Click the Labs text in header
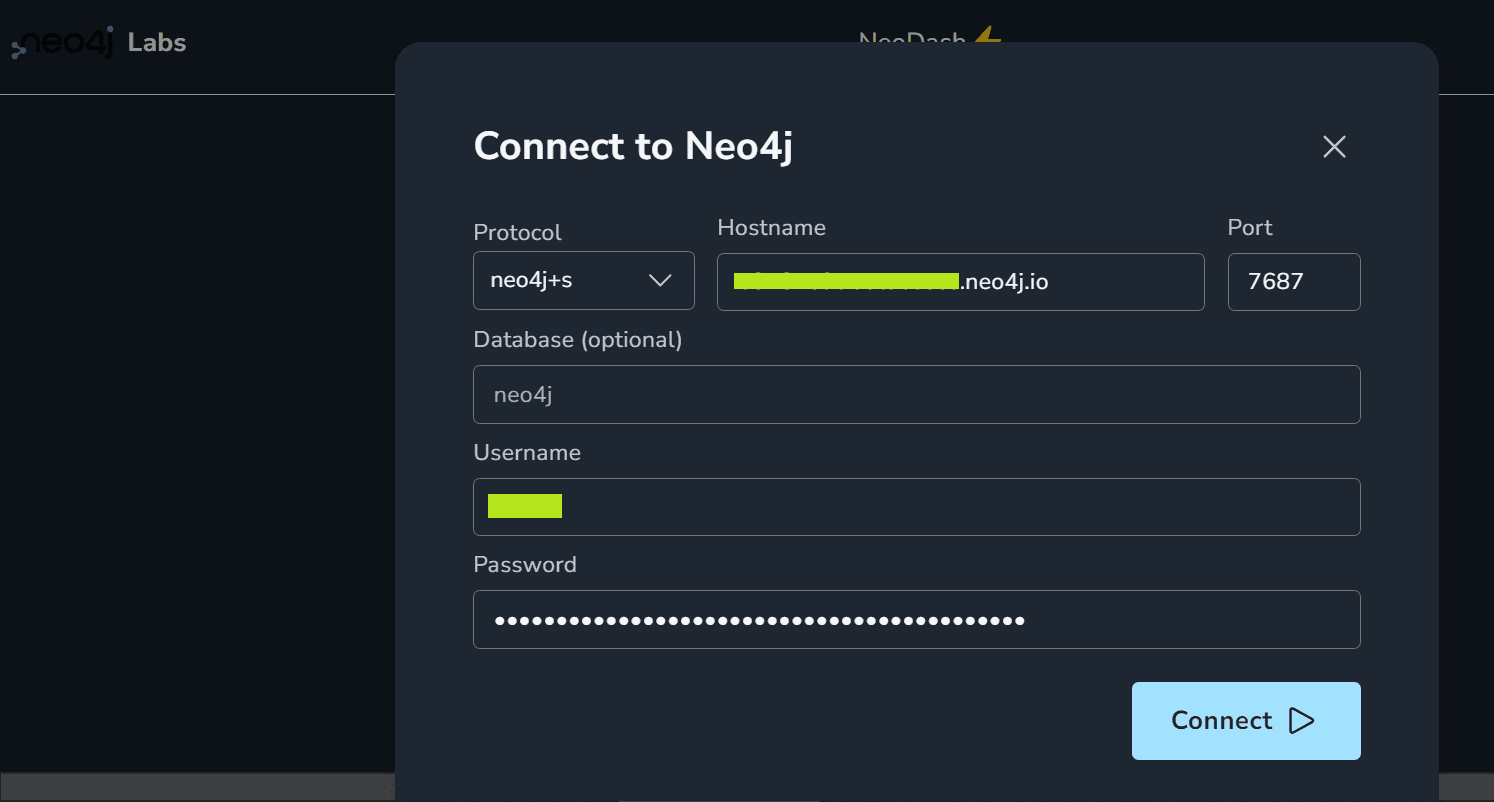 tap(157, 43)
